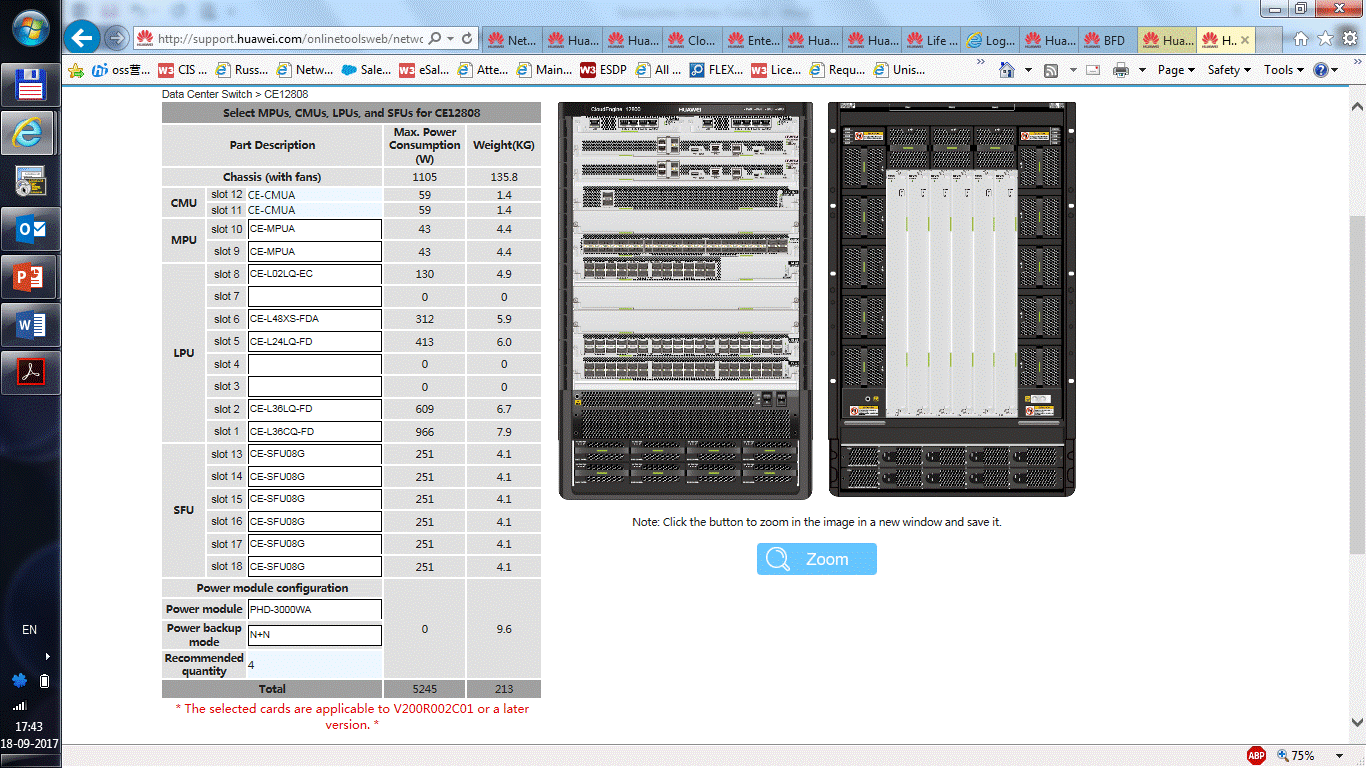This screenshot has width=1366, height=768.
Task: Click the ABP icon in status bar
Action: [1257, 755]
